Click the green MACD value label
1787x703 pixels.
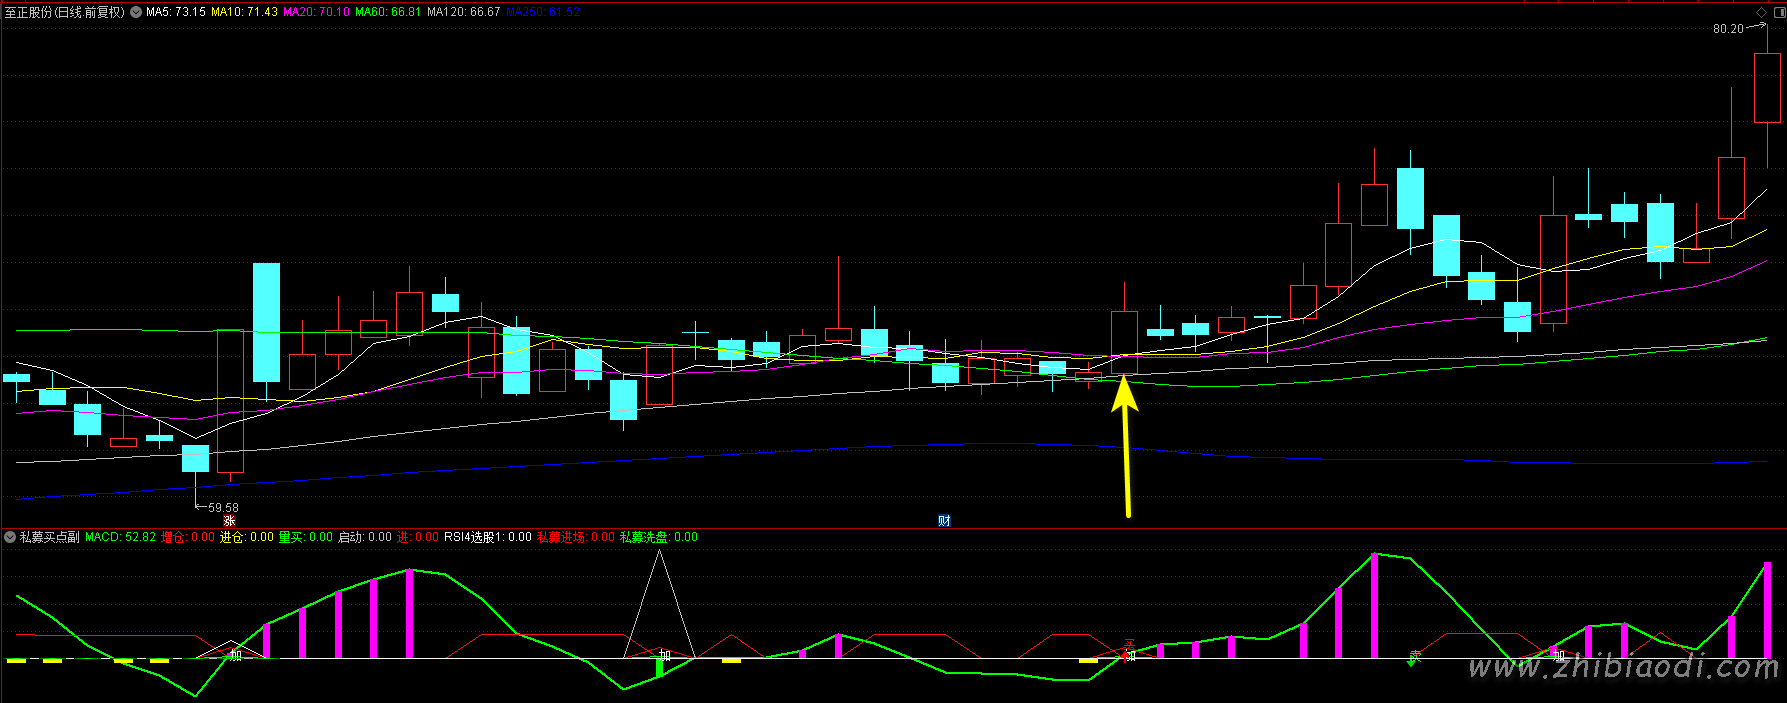pos(120,538)
